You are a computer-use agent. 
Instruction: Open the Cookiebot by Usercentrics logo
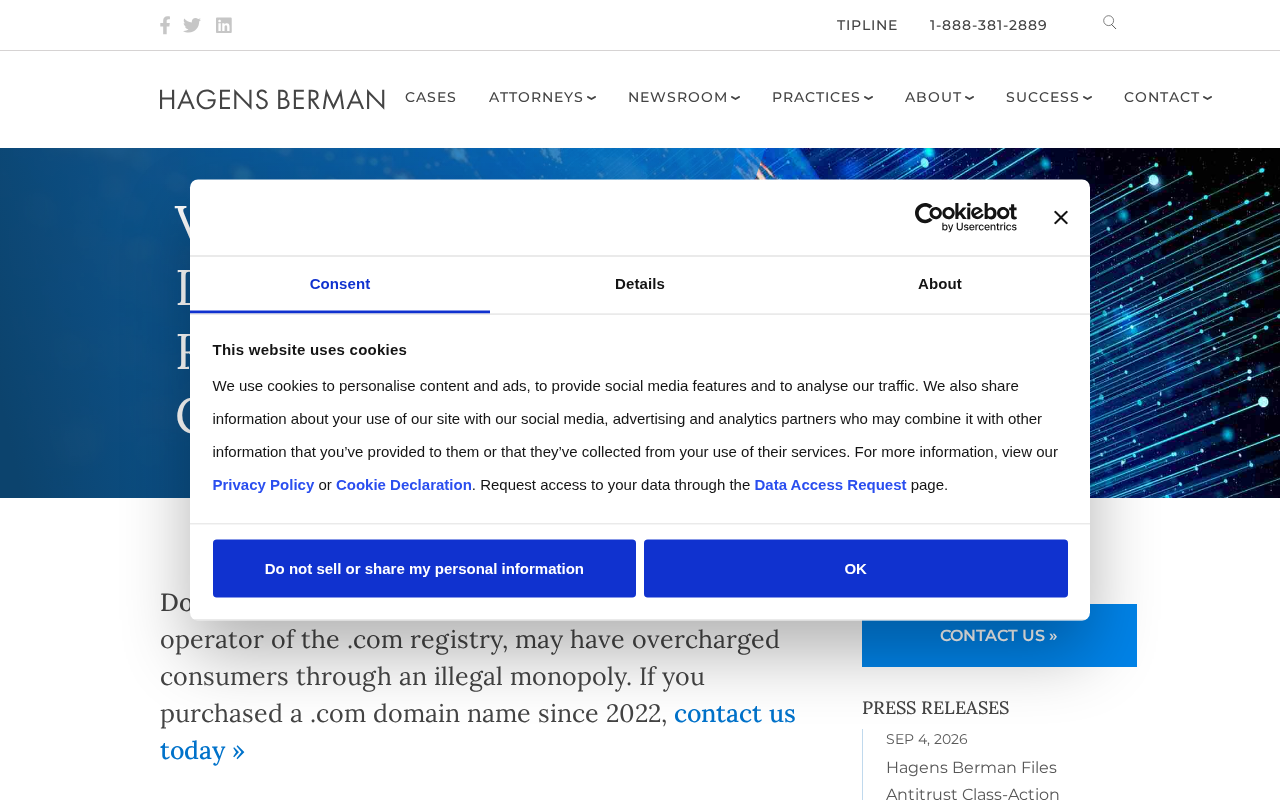[x=966, y=218]
